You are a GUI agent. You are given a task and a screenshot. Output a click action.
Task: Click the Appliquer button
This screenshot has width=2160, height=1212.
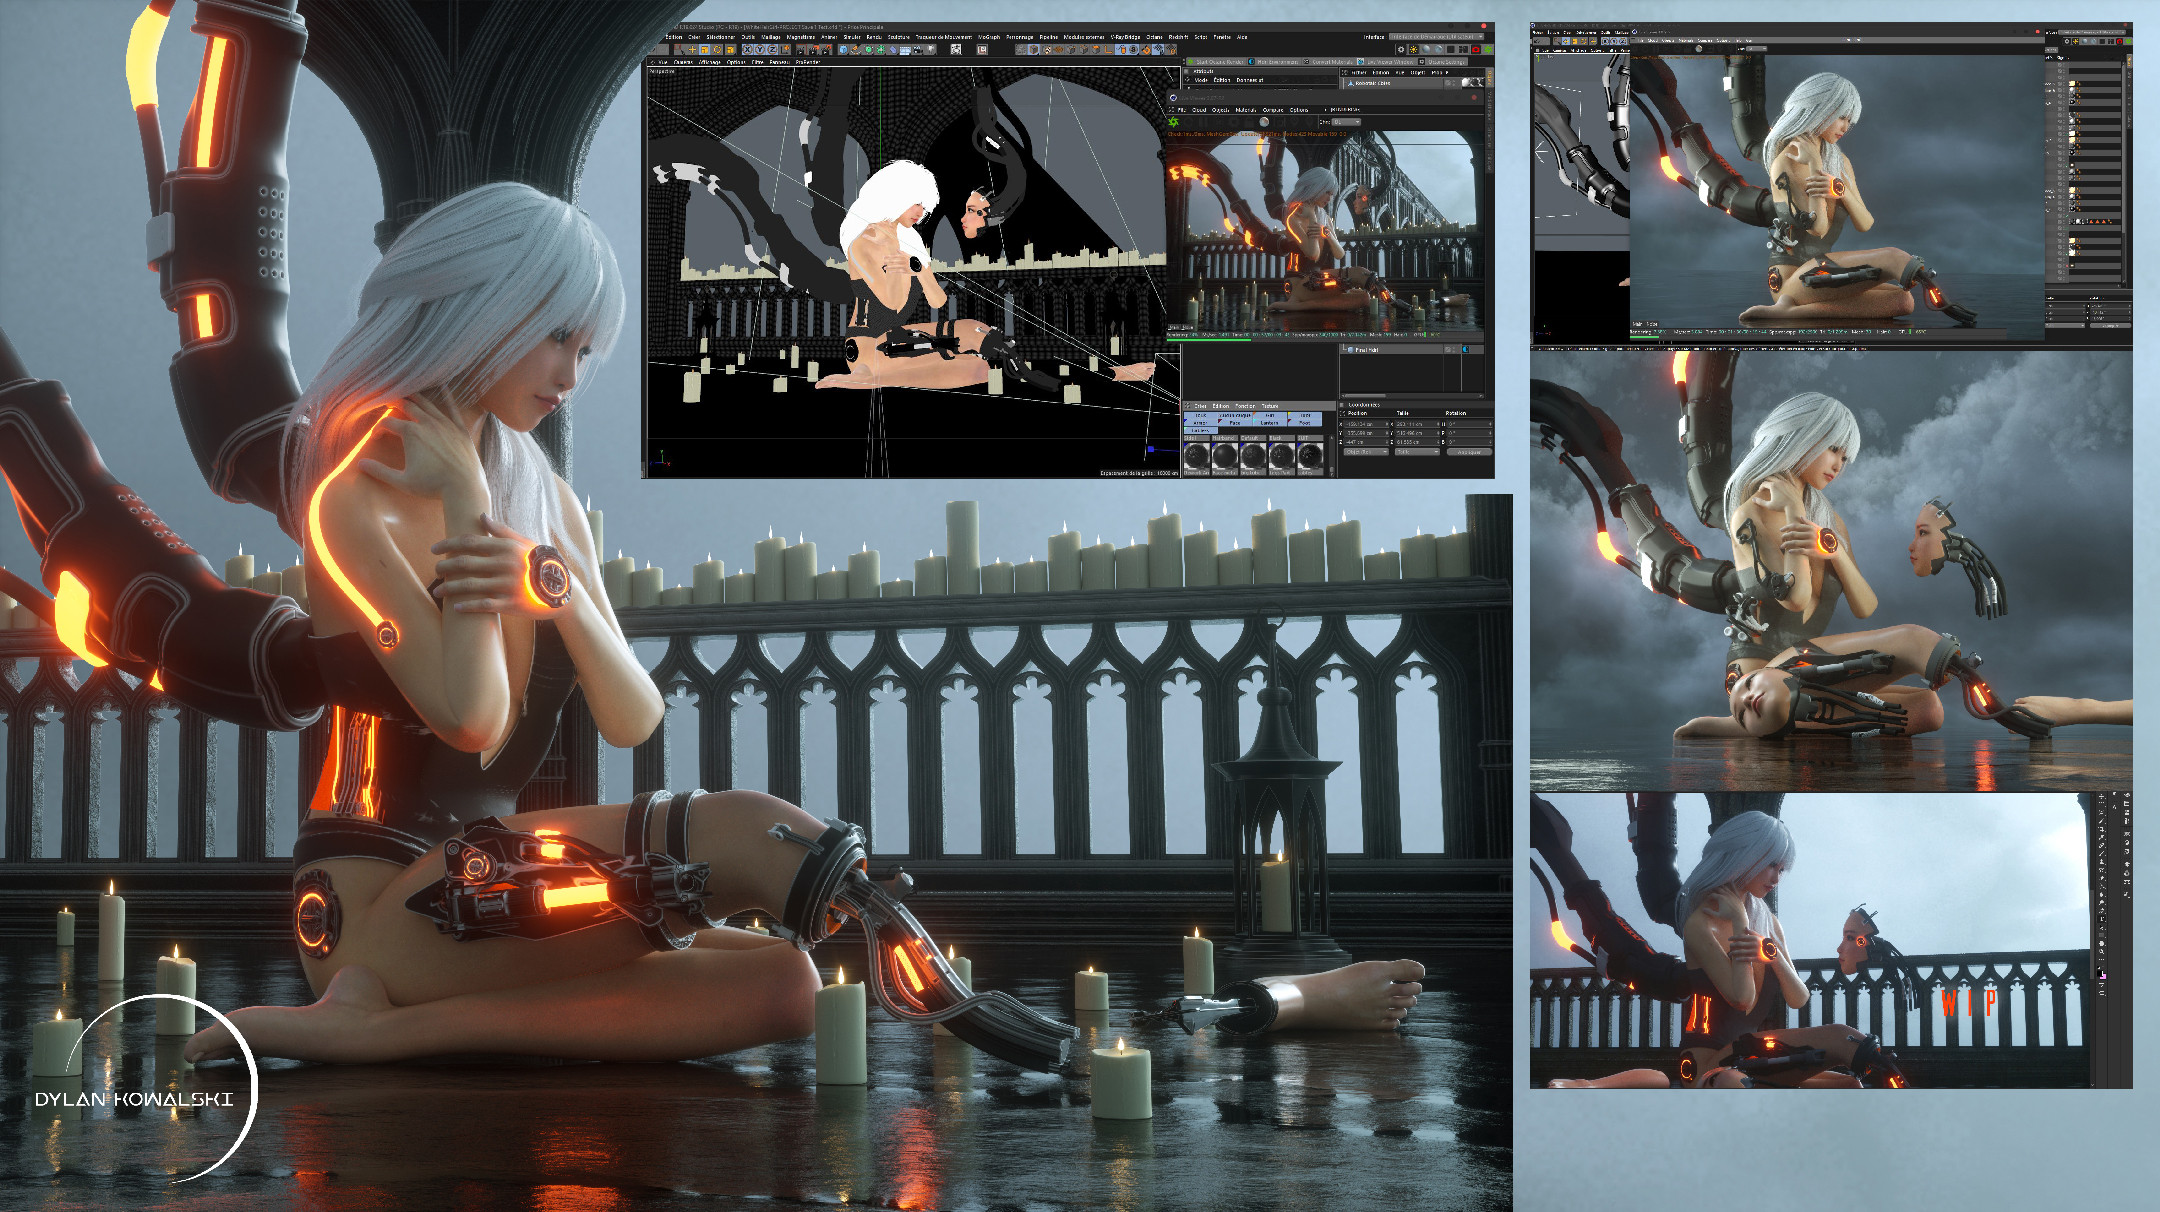1469,452
